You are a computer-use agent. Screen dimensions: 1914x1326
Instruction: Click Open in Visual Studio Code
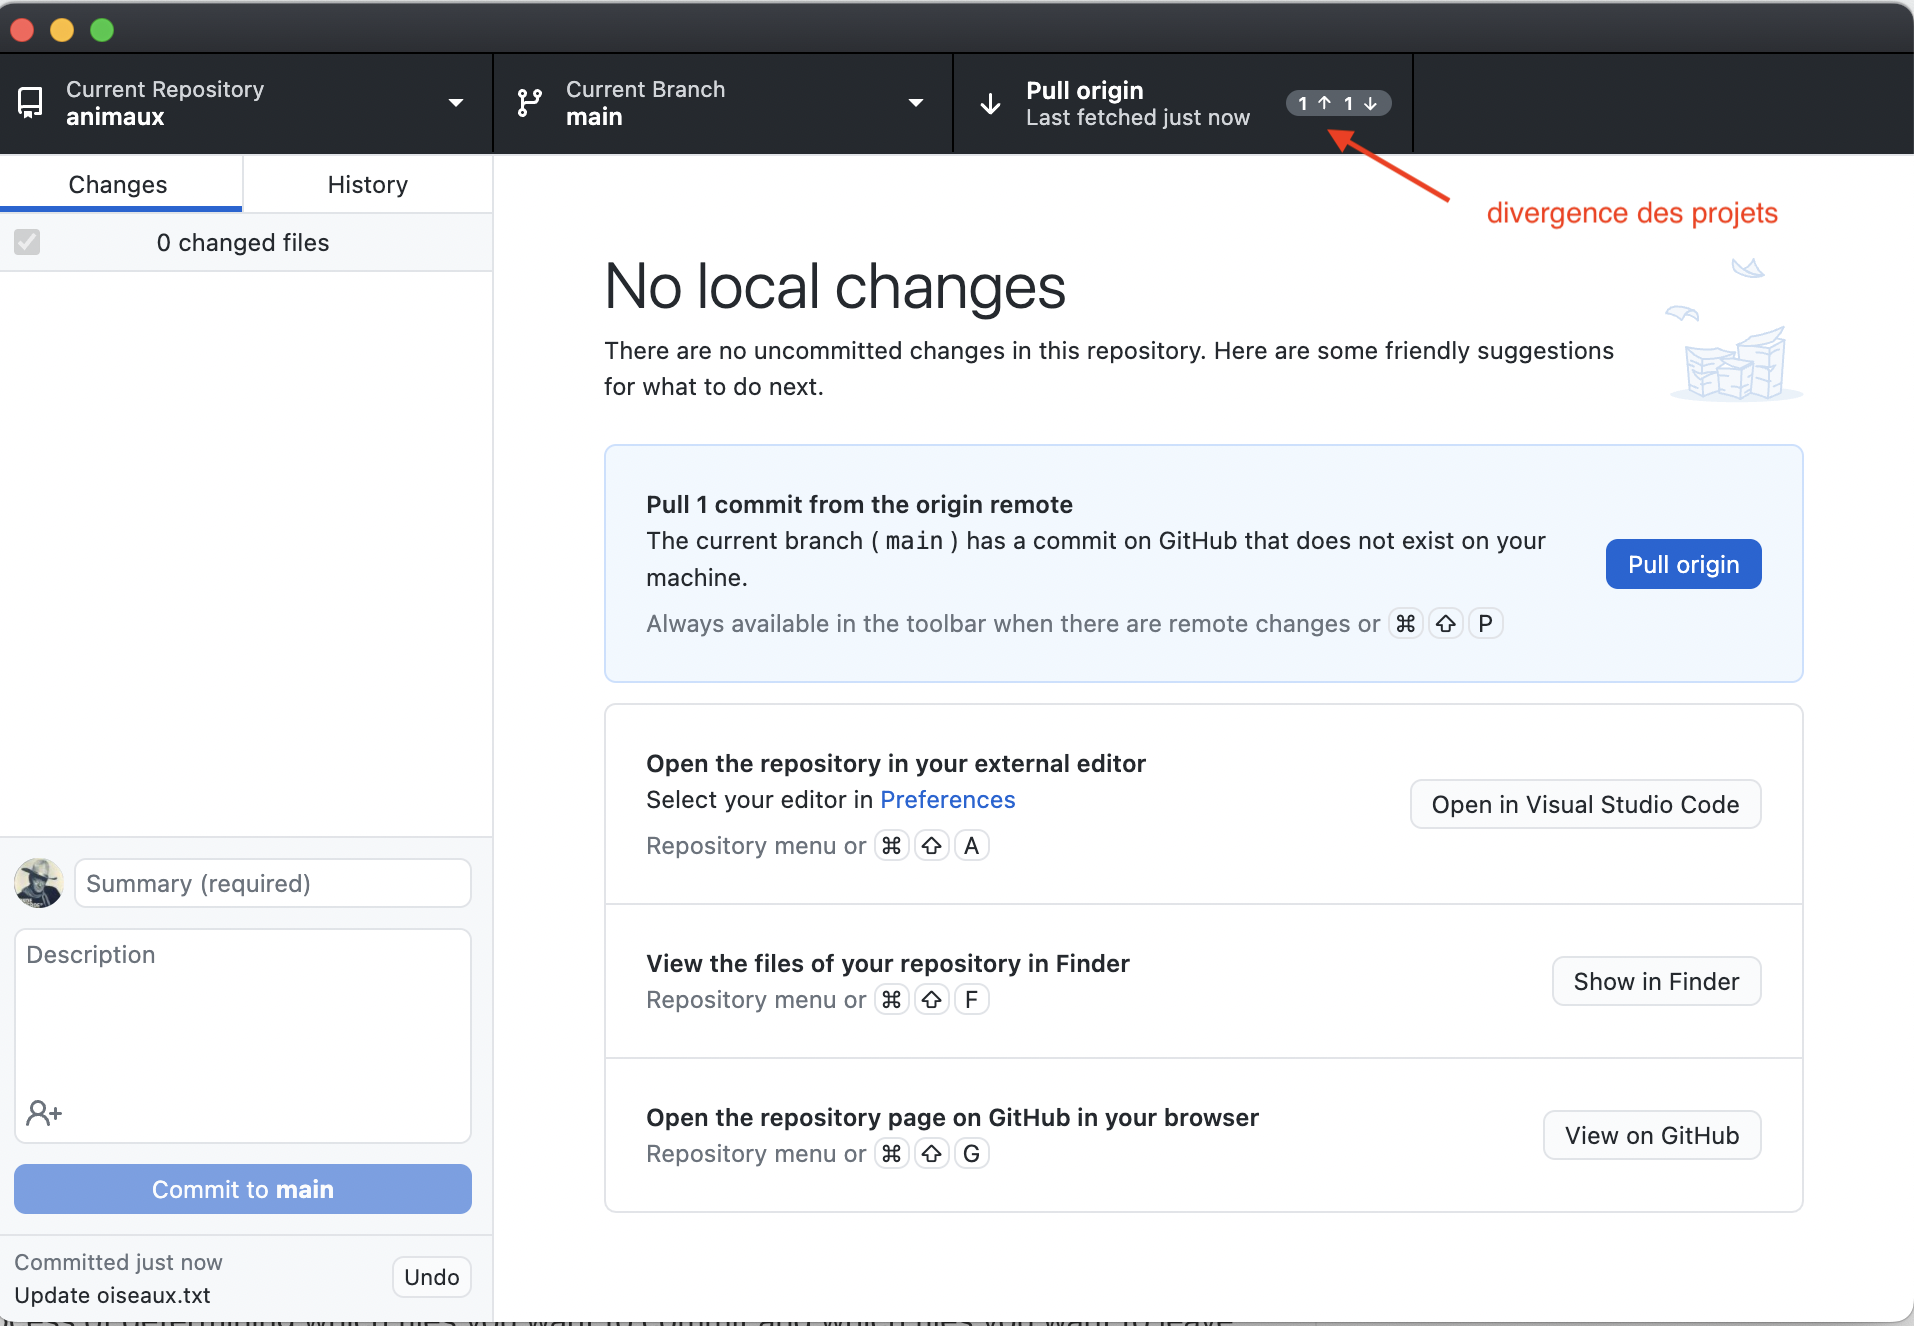(x=1585, y=805)
